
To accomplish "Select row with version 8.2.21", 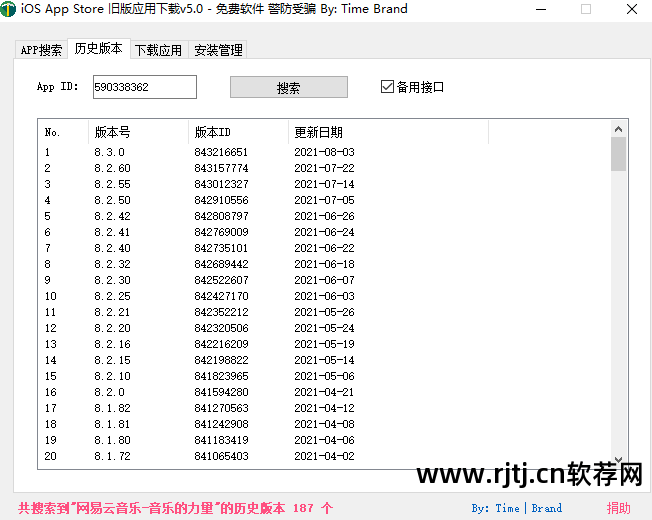I will pyautogui.click(x=324, y=312).
